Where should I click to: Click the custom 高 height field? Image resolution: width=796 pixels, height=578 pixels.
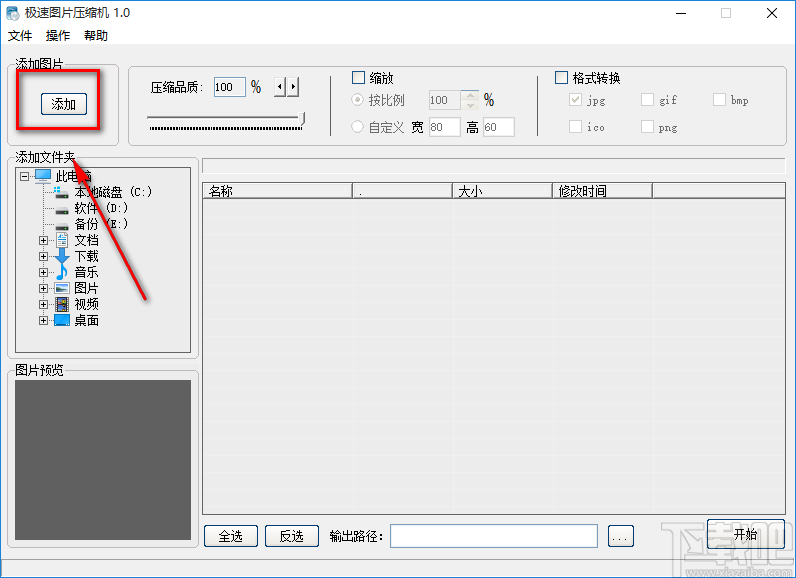point(499,127)
